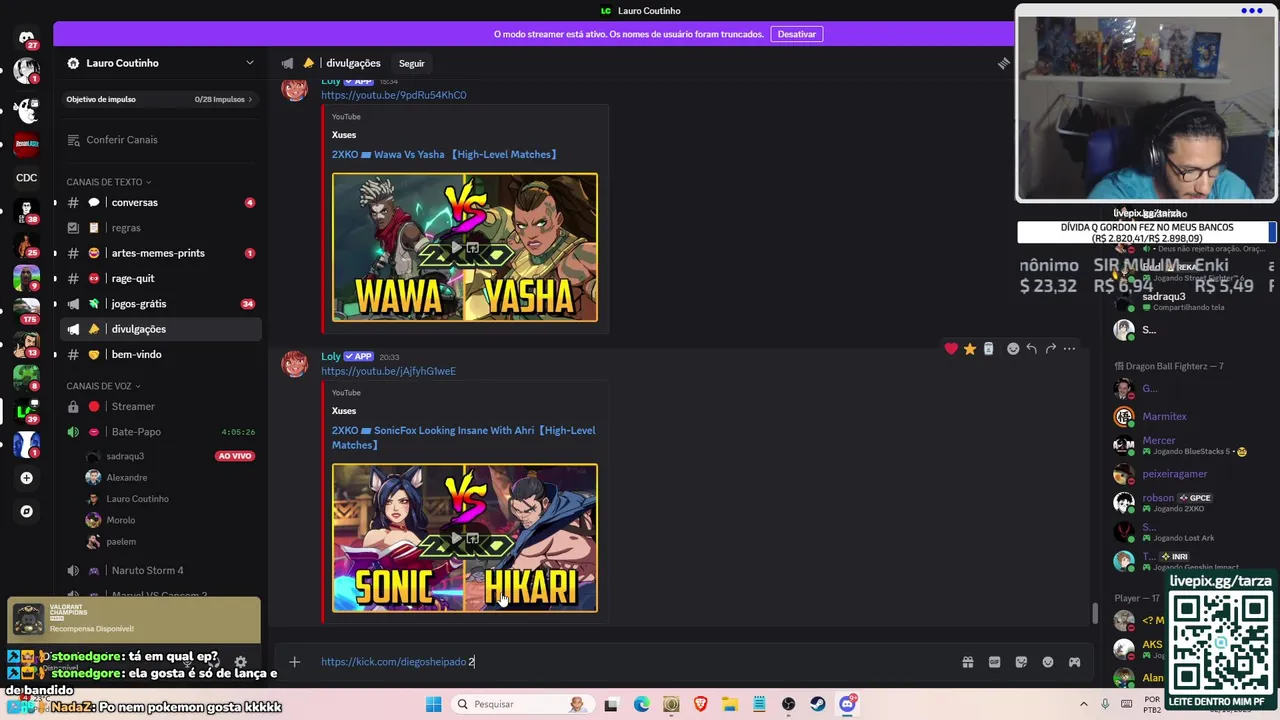1280x720 pixels.
Task: Open Microsoft Edge from taskbar
Action: (x=641, y=704)
